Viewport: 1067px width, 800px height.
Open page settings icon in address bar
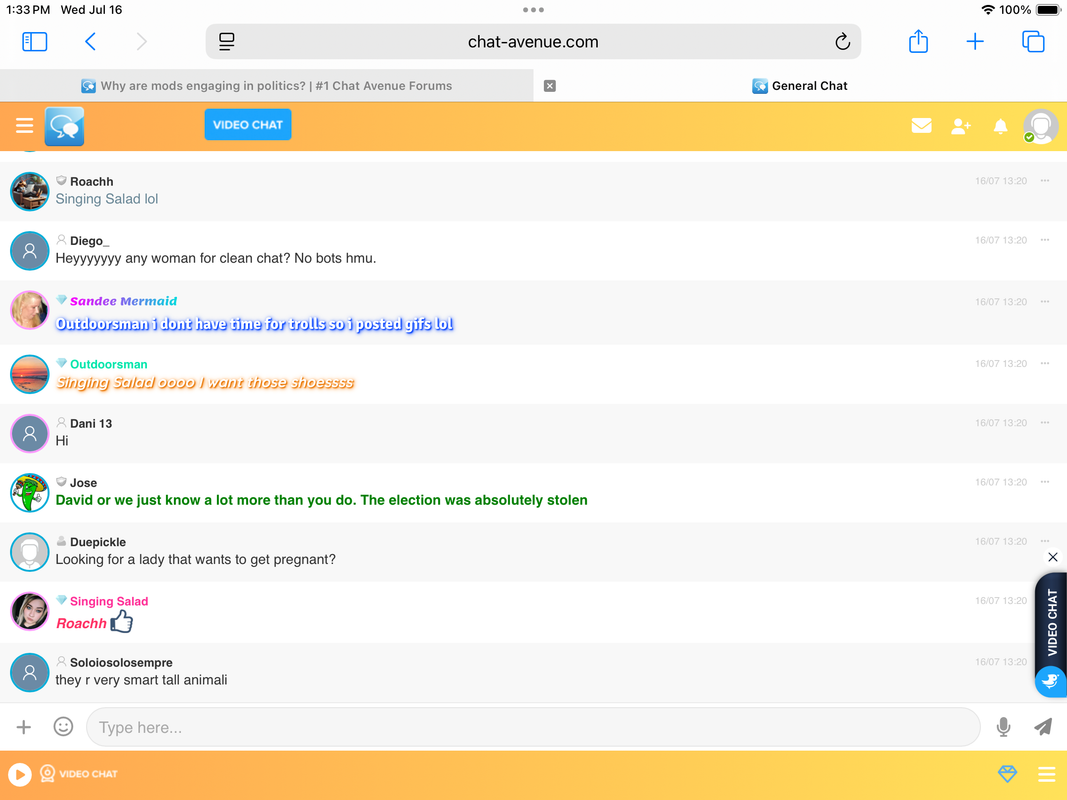tap(227, 42)
